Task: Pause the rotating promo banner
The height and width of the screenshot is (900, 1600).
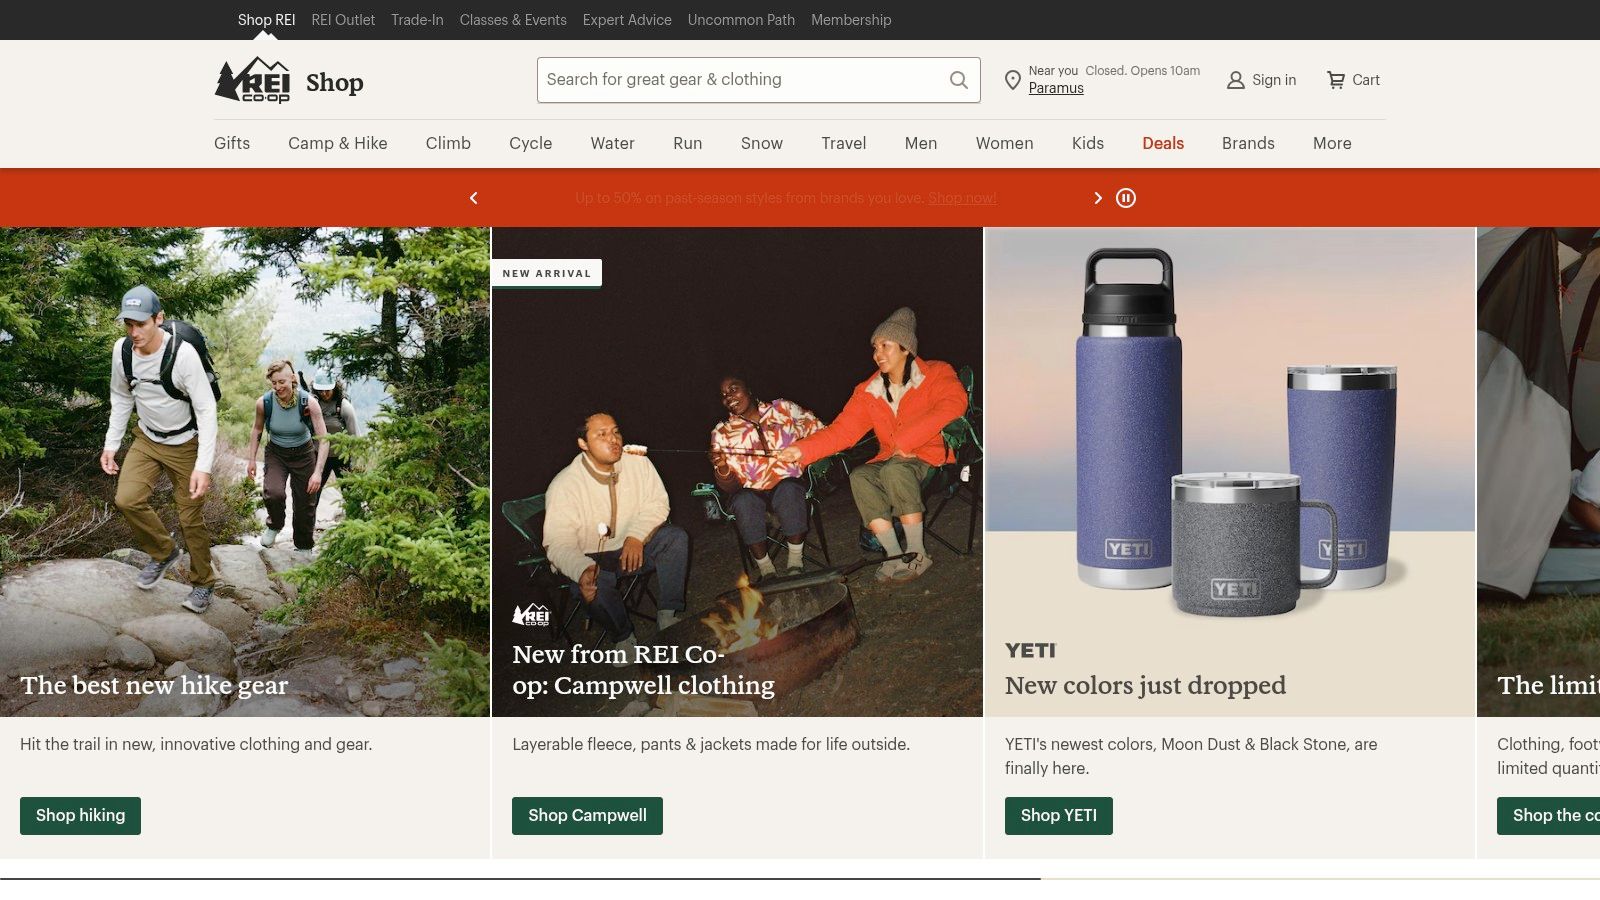Action: click(x=1126, y=198)
